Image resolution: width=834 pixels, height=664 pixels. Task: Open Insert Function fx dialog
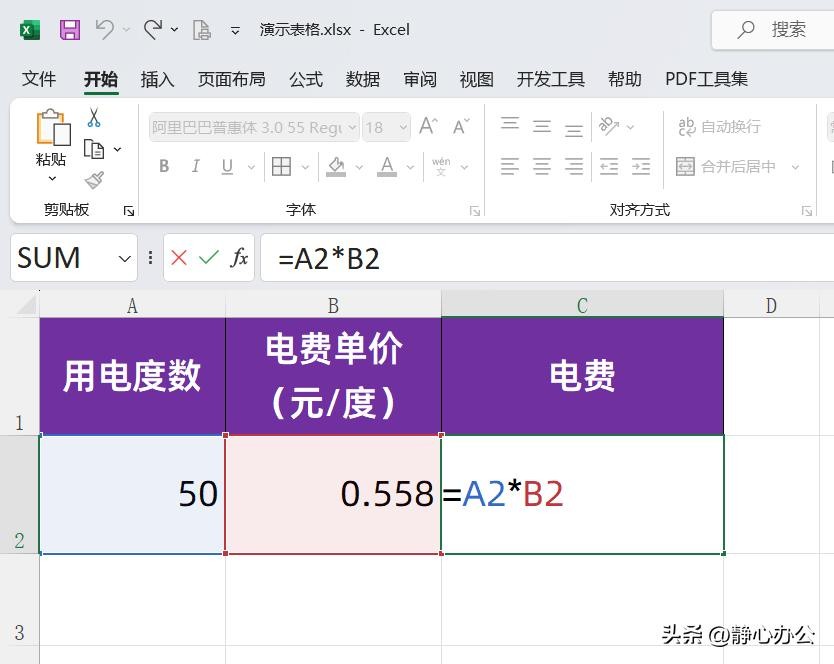pos(239,258)
